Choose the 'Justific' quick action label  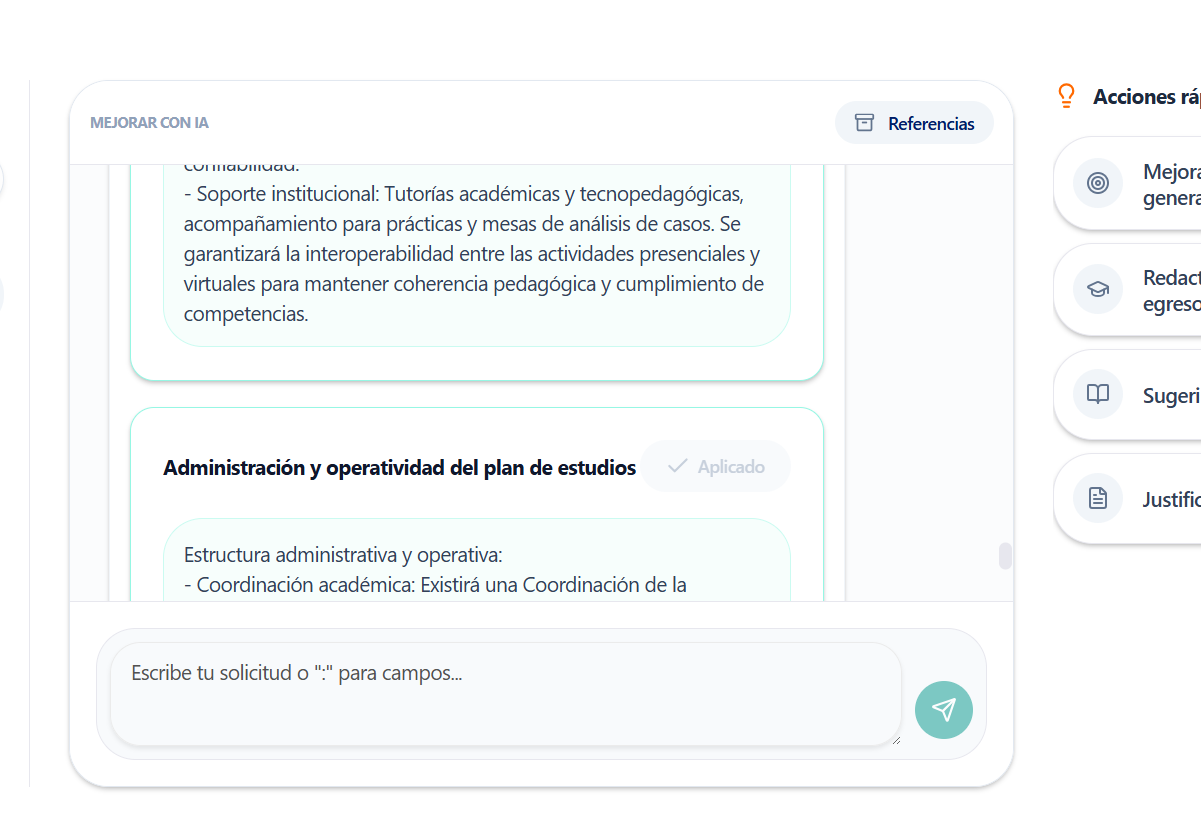pos(1171,499)
